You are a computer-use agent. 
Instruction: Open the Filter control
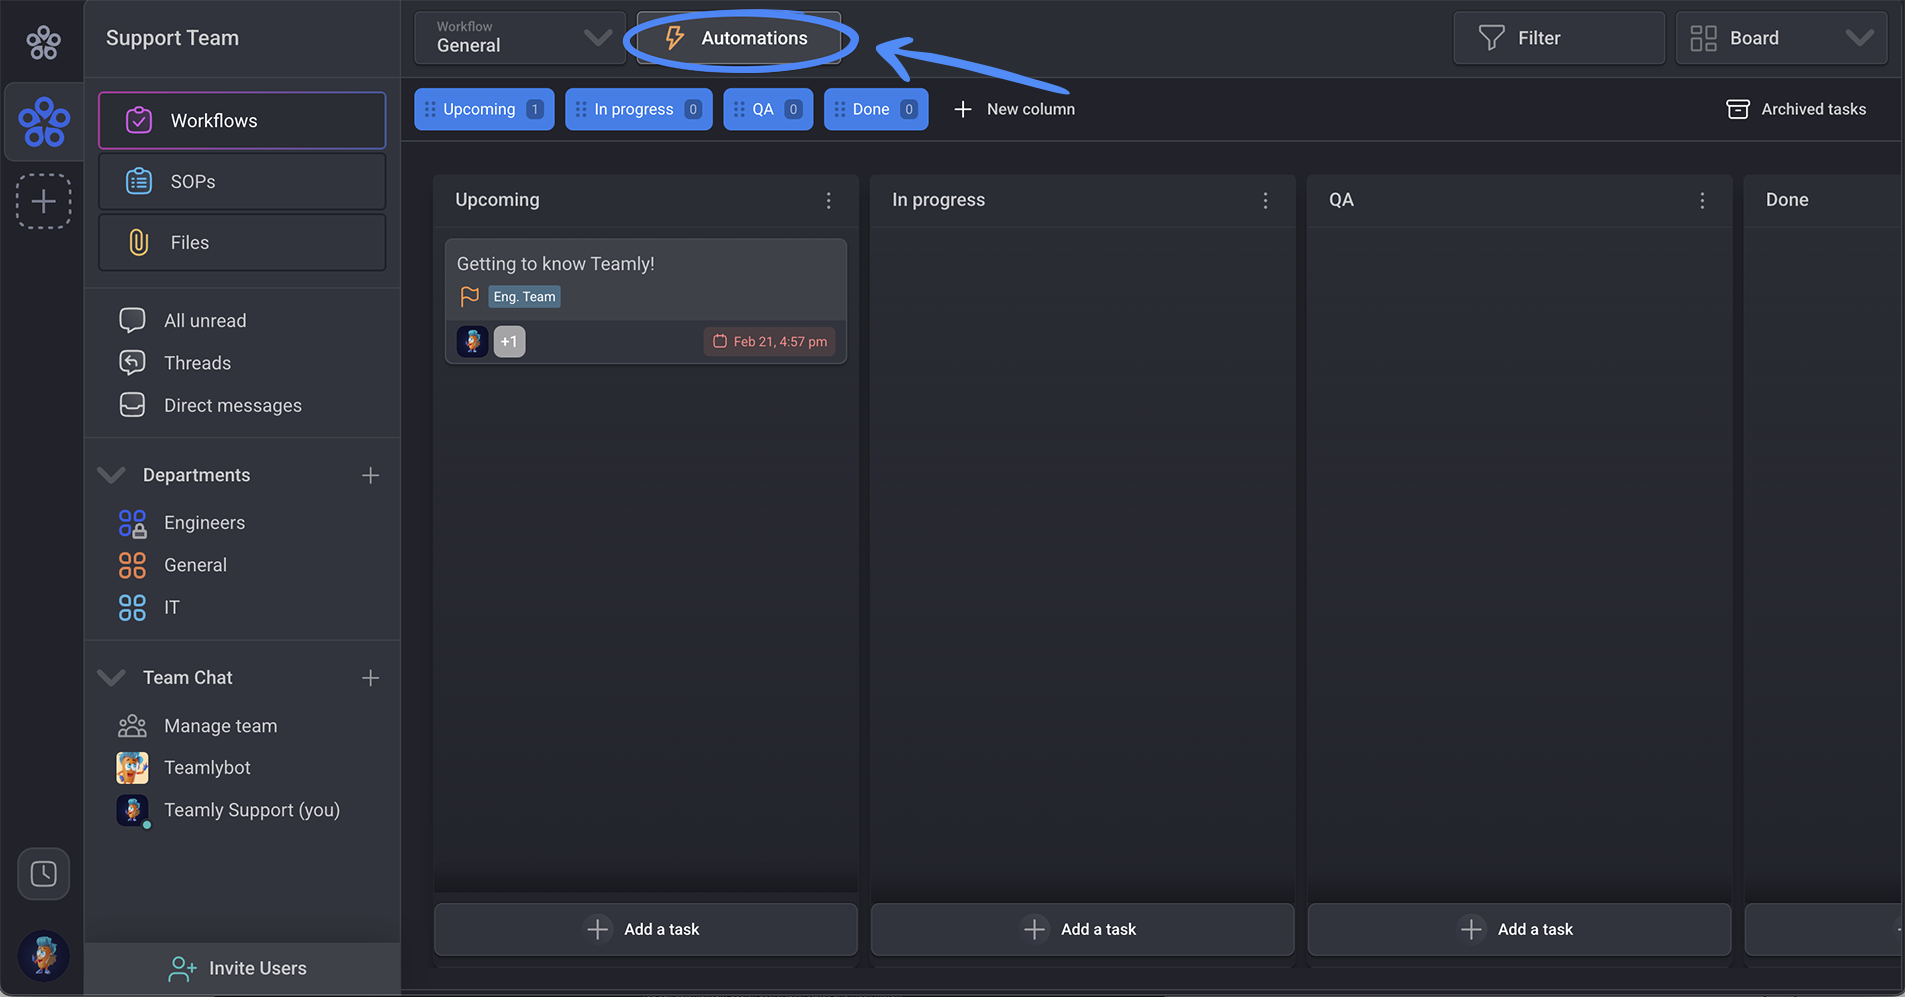pos(1558,38)
